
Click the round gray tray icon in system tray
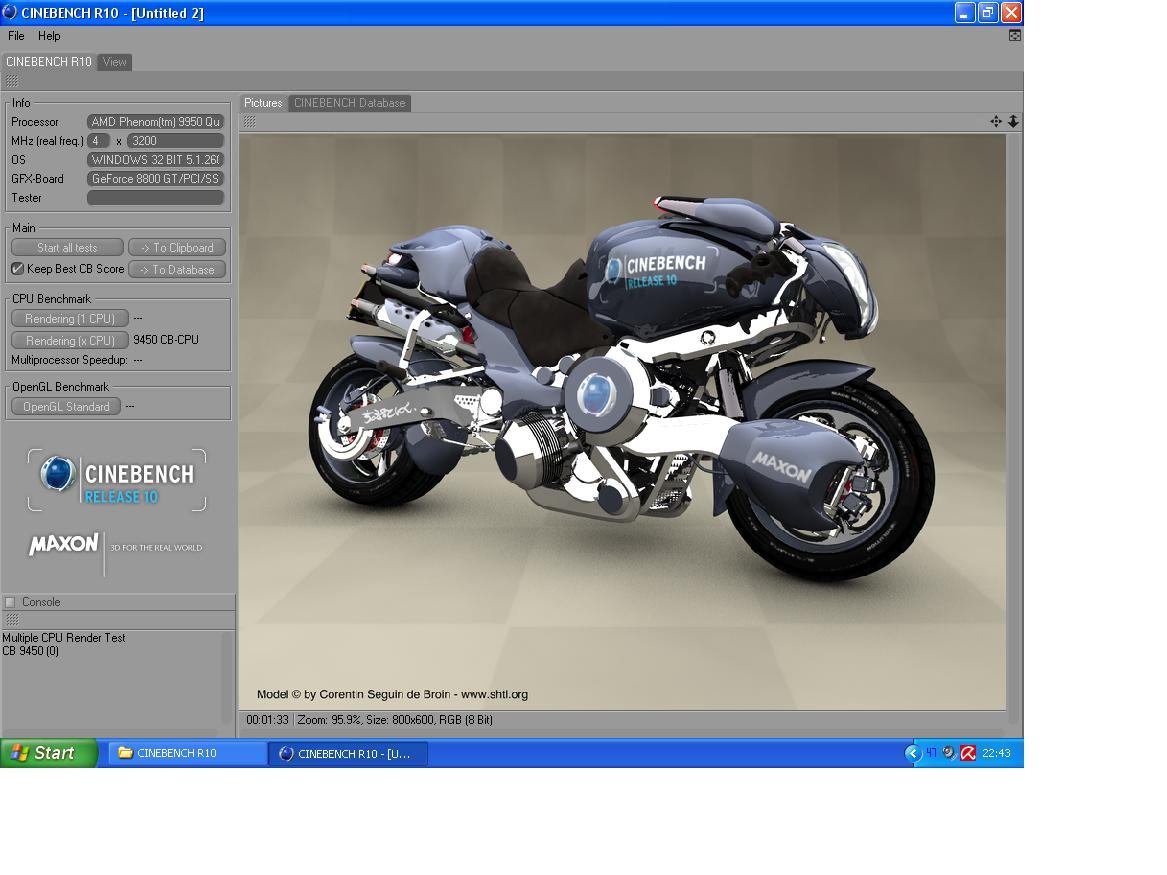(x=949, y=753)
